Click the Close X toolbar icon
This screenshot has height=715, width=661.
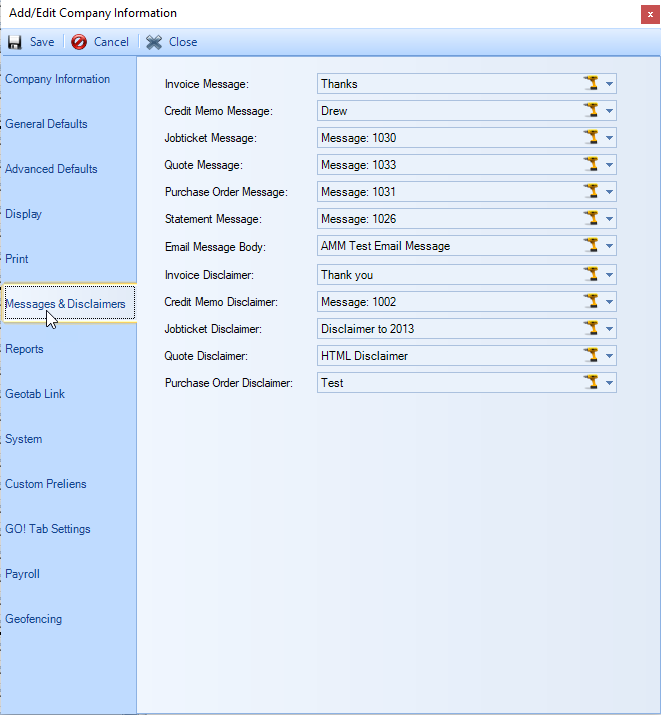tap(154, 42)
